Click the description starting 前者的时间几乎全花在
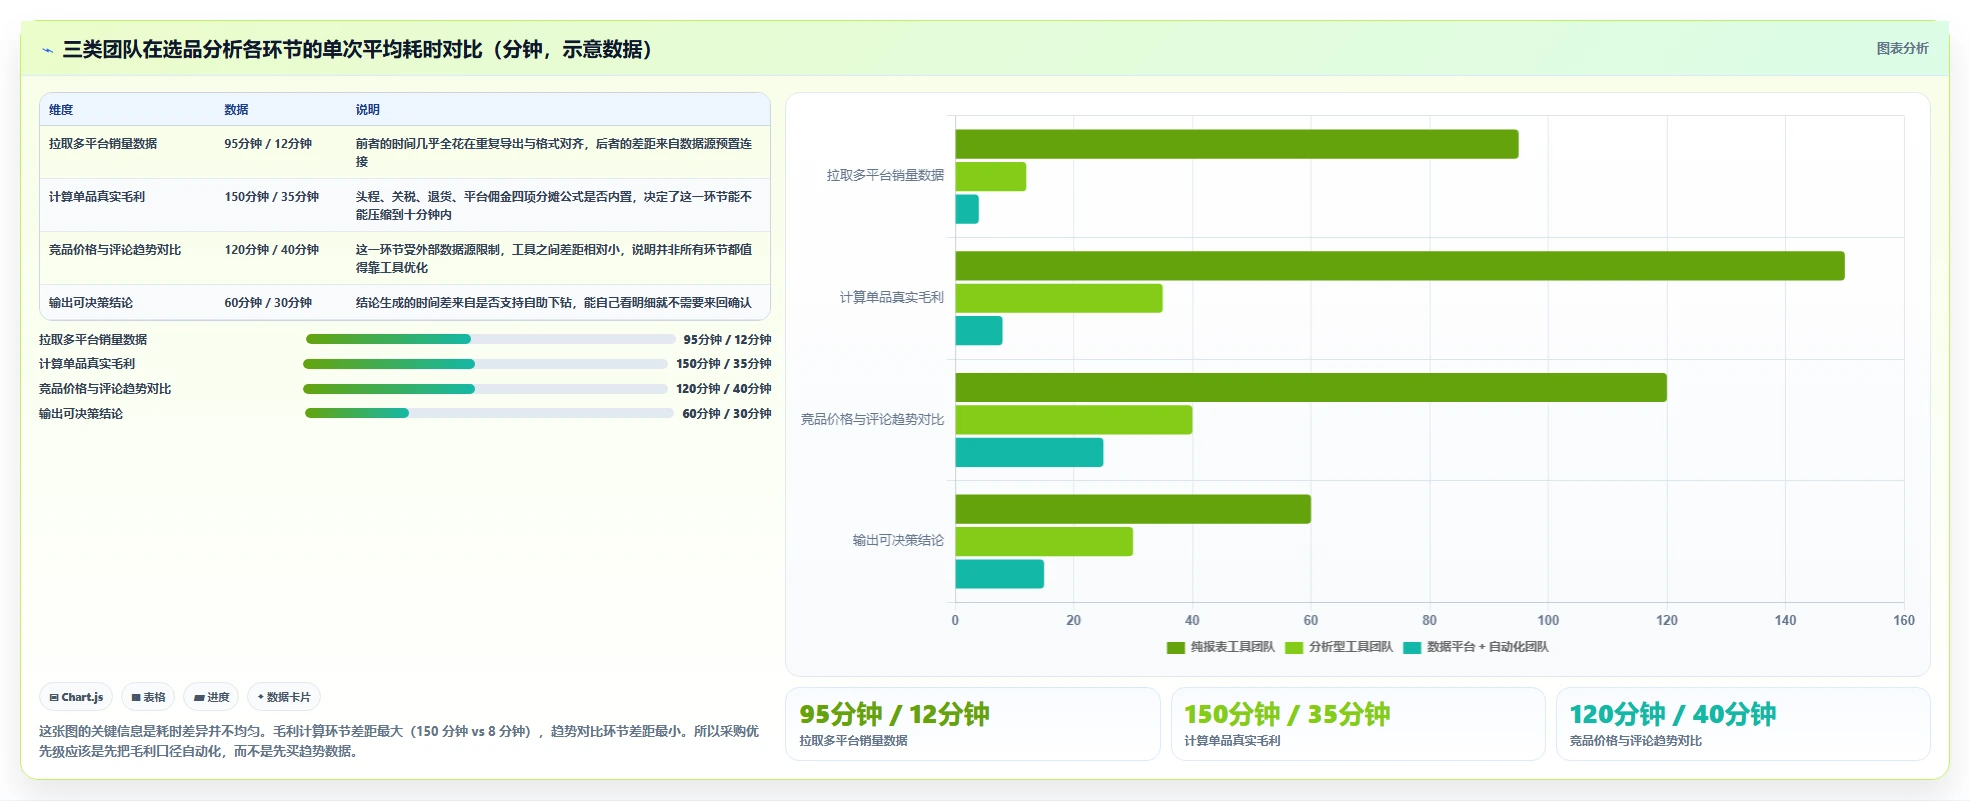Image resolution: width=1970 pixels, height=801 pixels. [554, 153]
